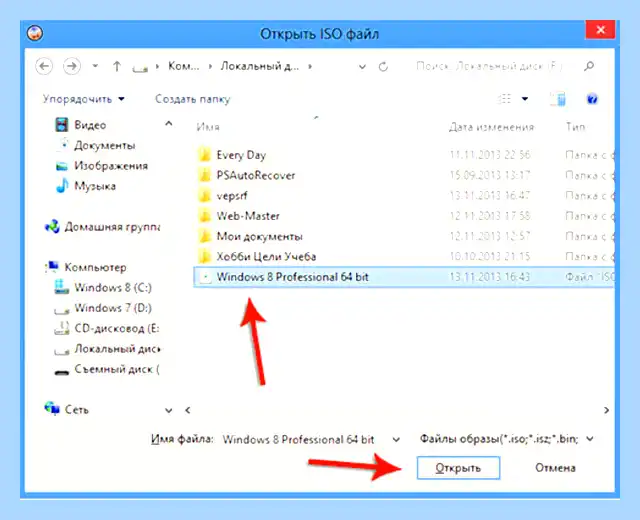Click the date 13.11.2013 16:43 cell
Screen dimensions: 640x520
pos(489,277)
